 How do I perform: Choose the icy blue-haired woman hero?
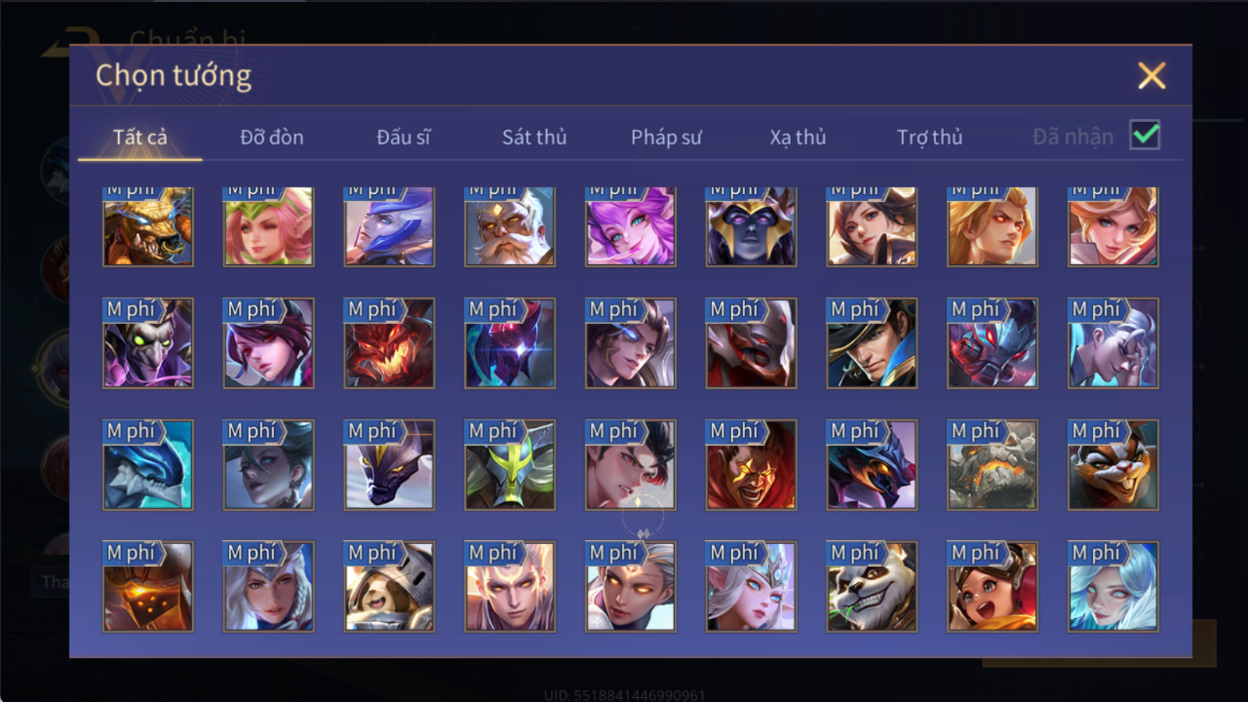[x=1113, y=587]
